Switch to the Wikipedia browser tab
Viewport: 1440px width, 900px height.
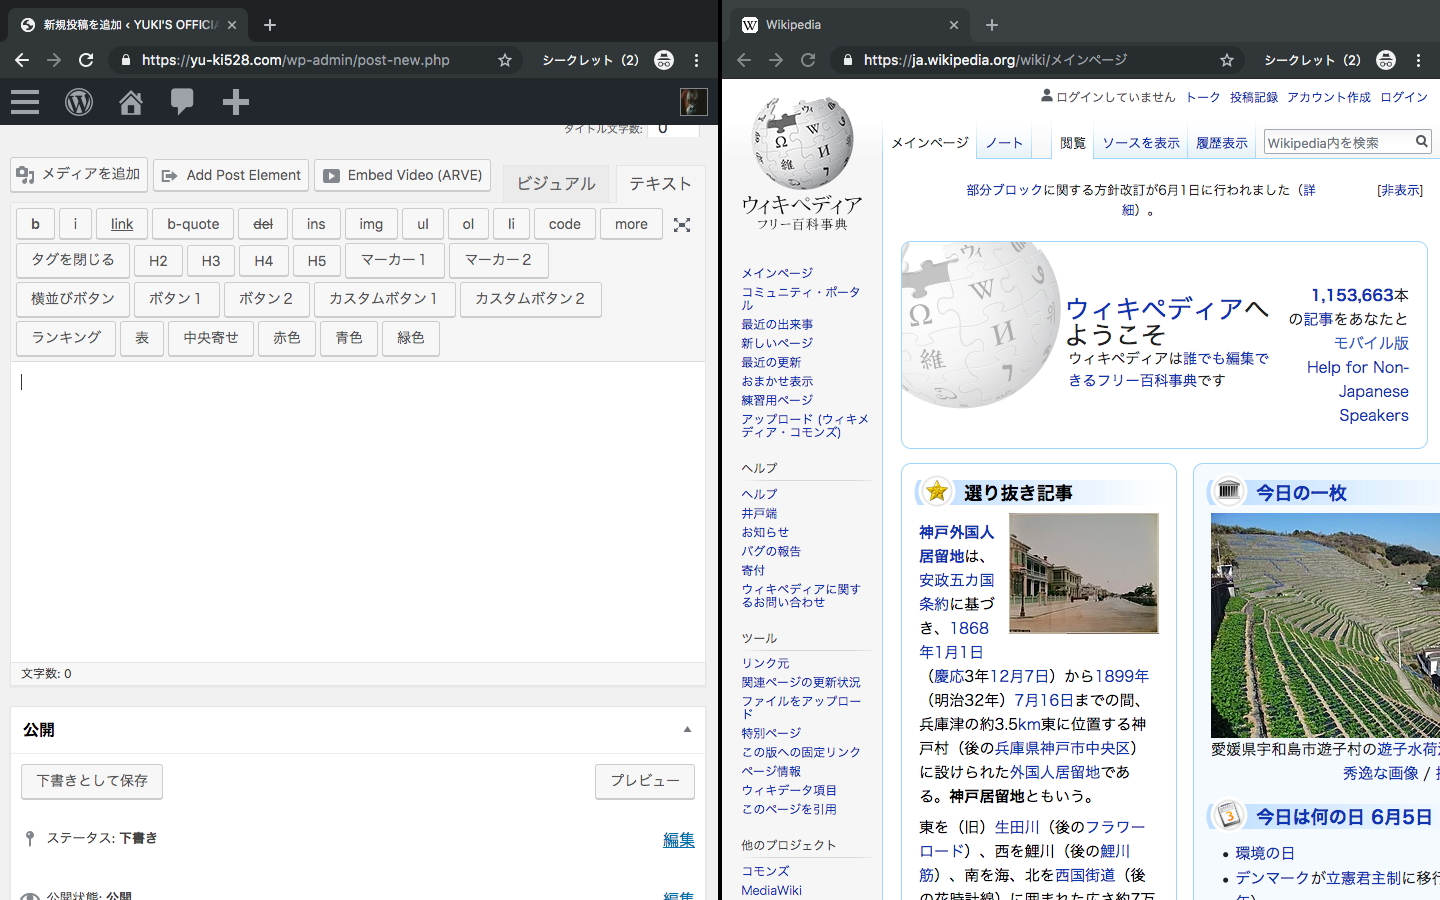point(848,25)
